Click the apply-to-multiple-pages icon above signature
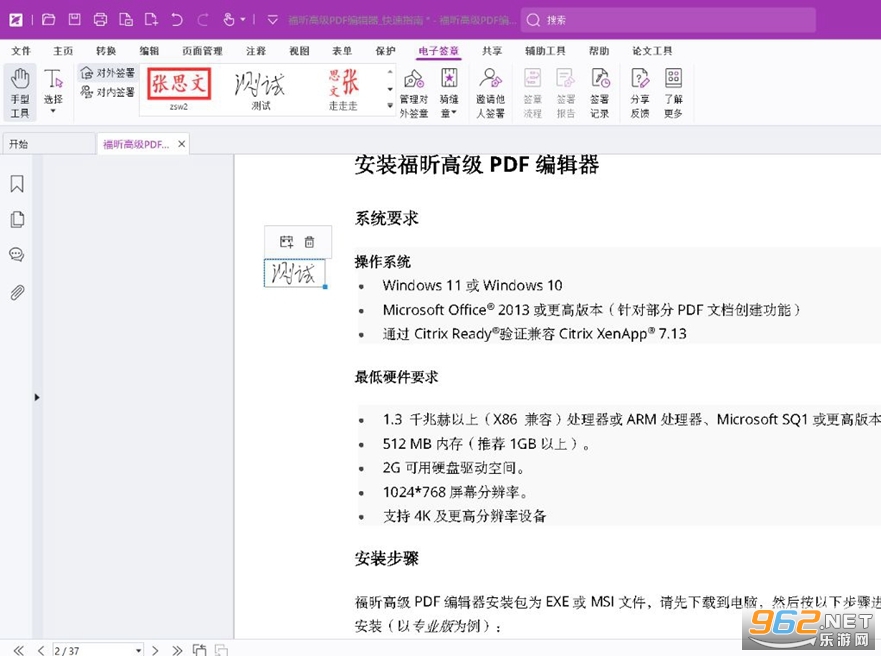The image size is (881, 656). (x=287, y=242)
